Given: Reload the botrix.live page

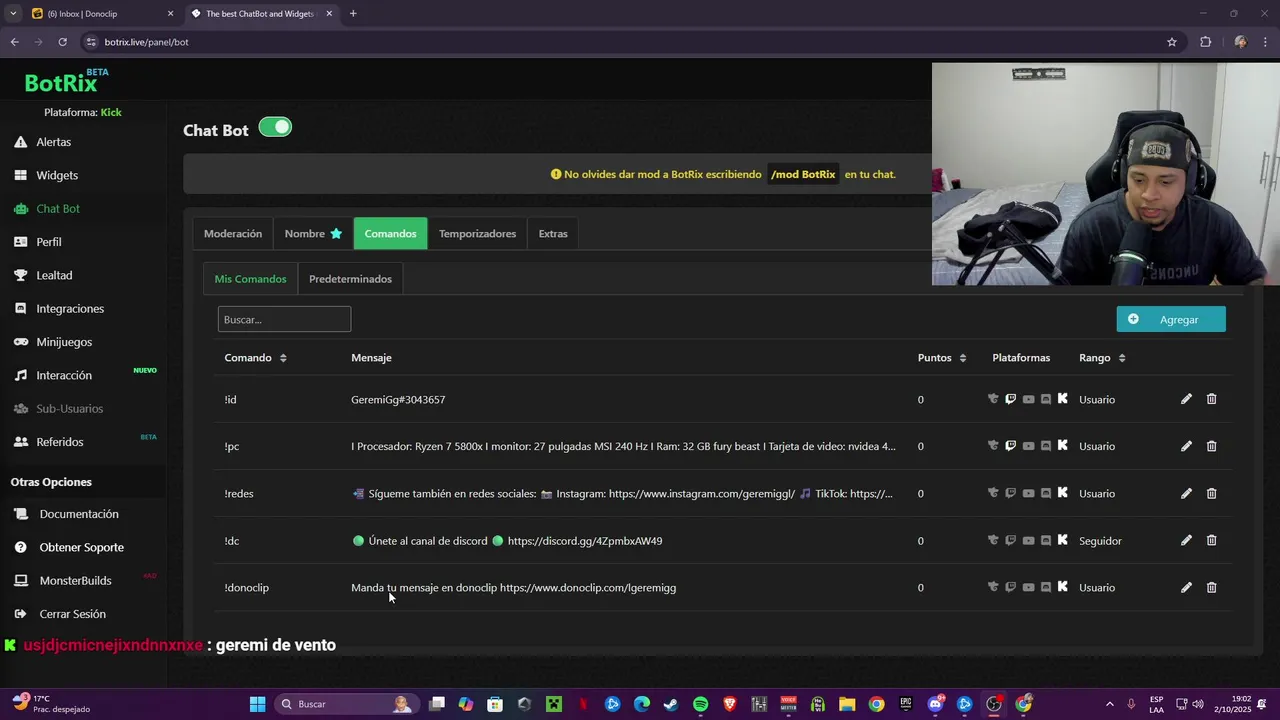Looking at the screenshot, I should (62, 42).
